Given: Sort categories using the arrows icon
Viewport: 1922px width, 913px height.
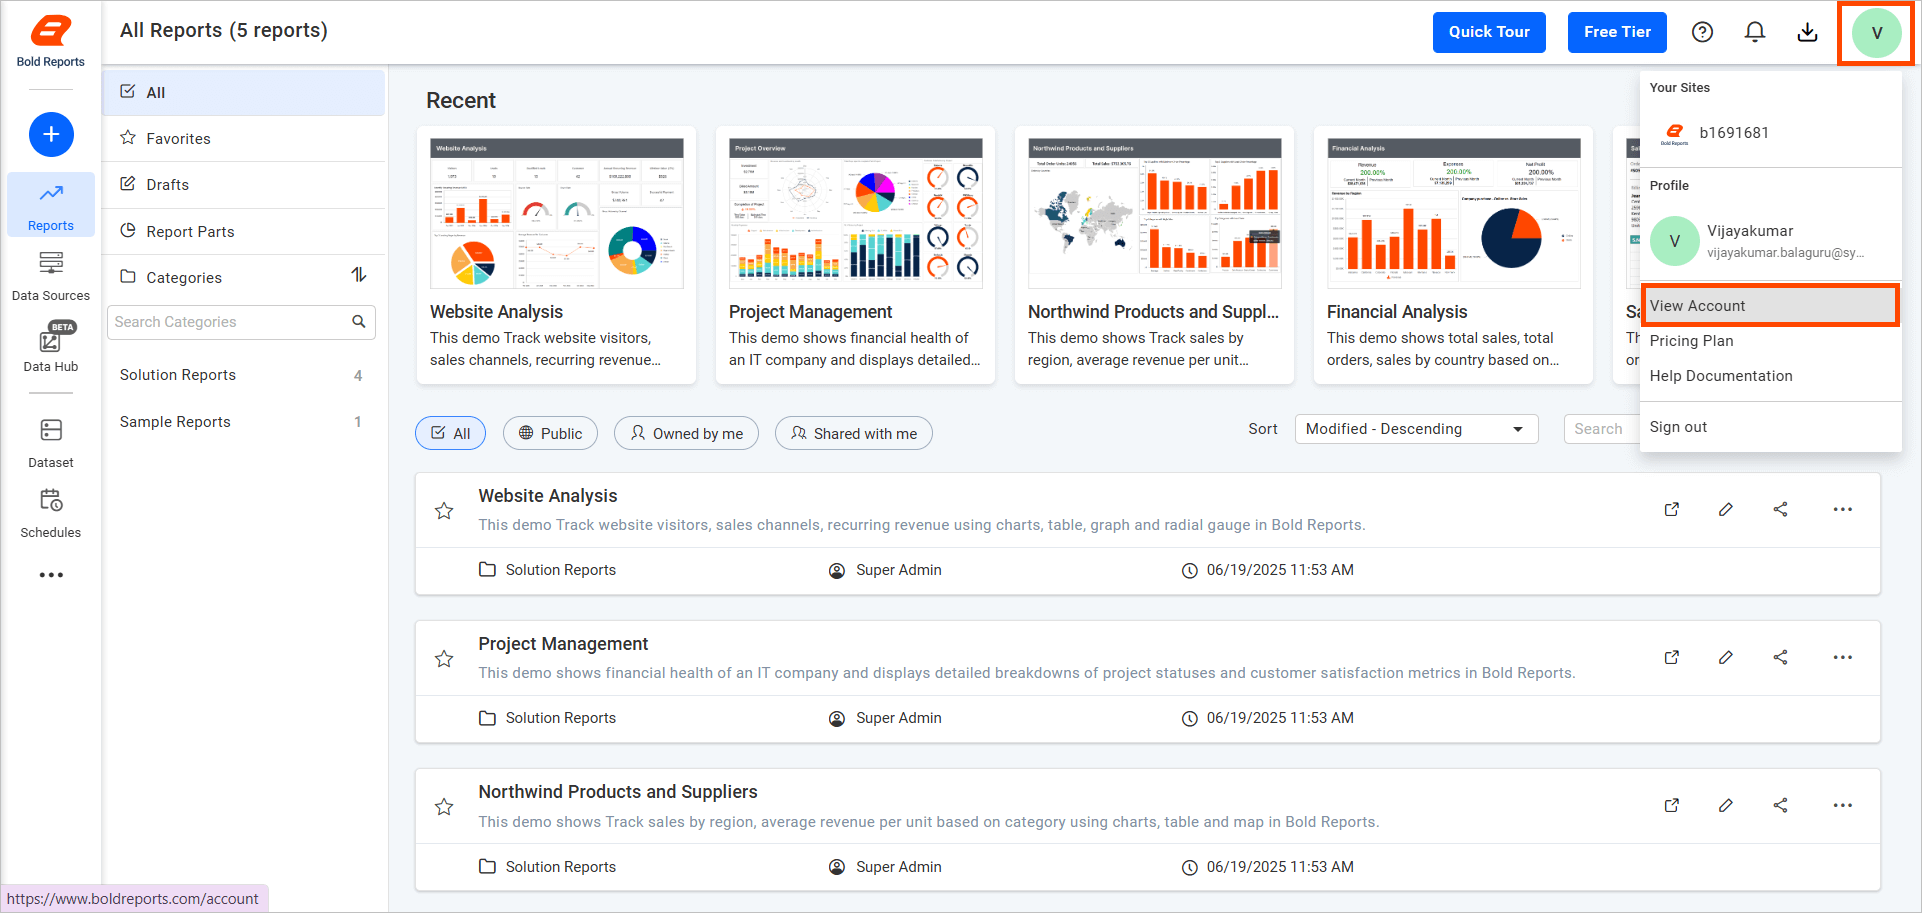Looking at the screenshot, I should click(x=359, y=275).
